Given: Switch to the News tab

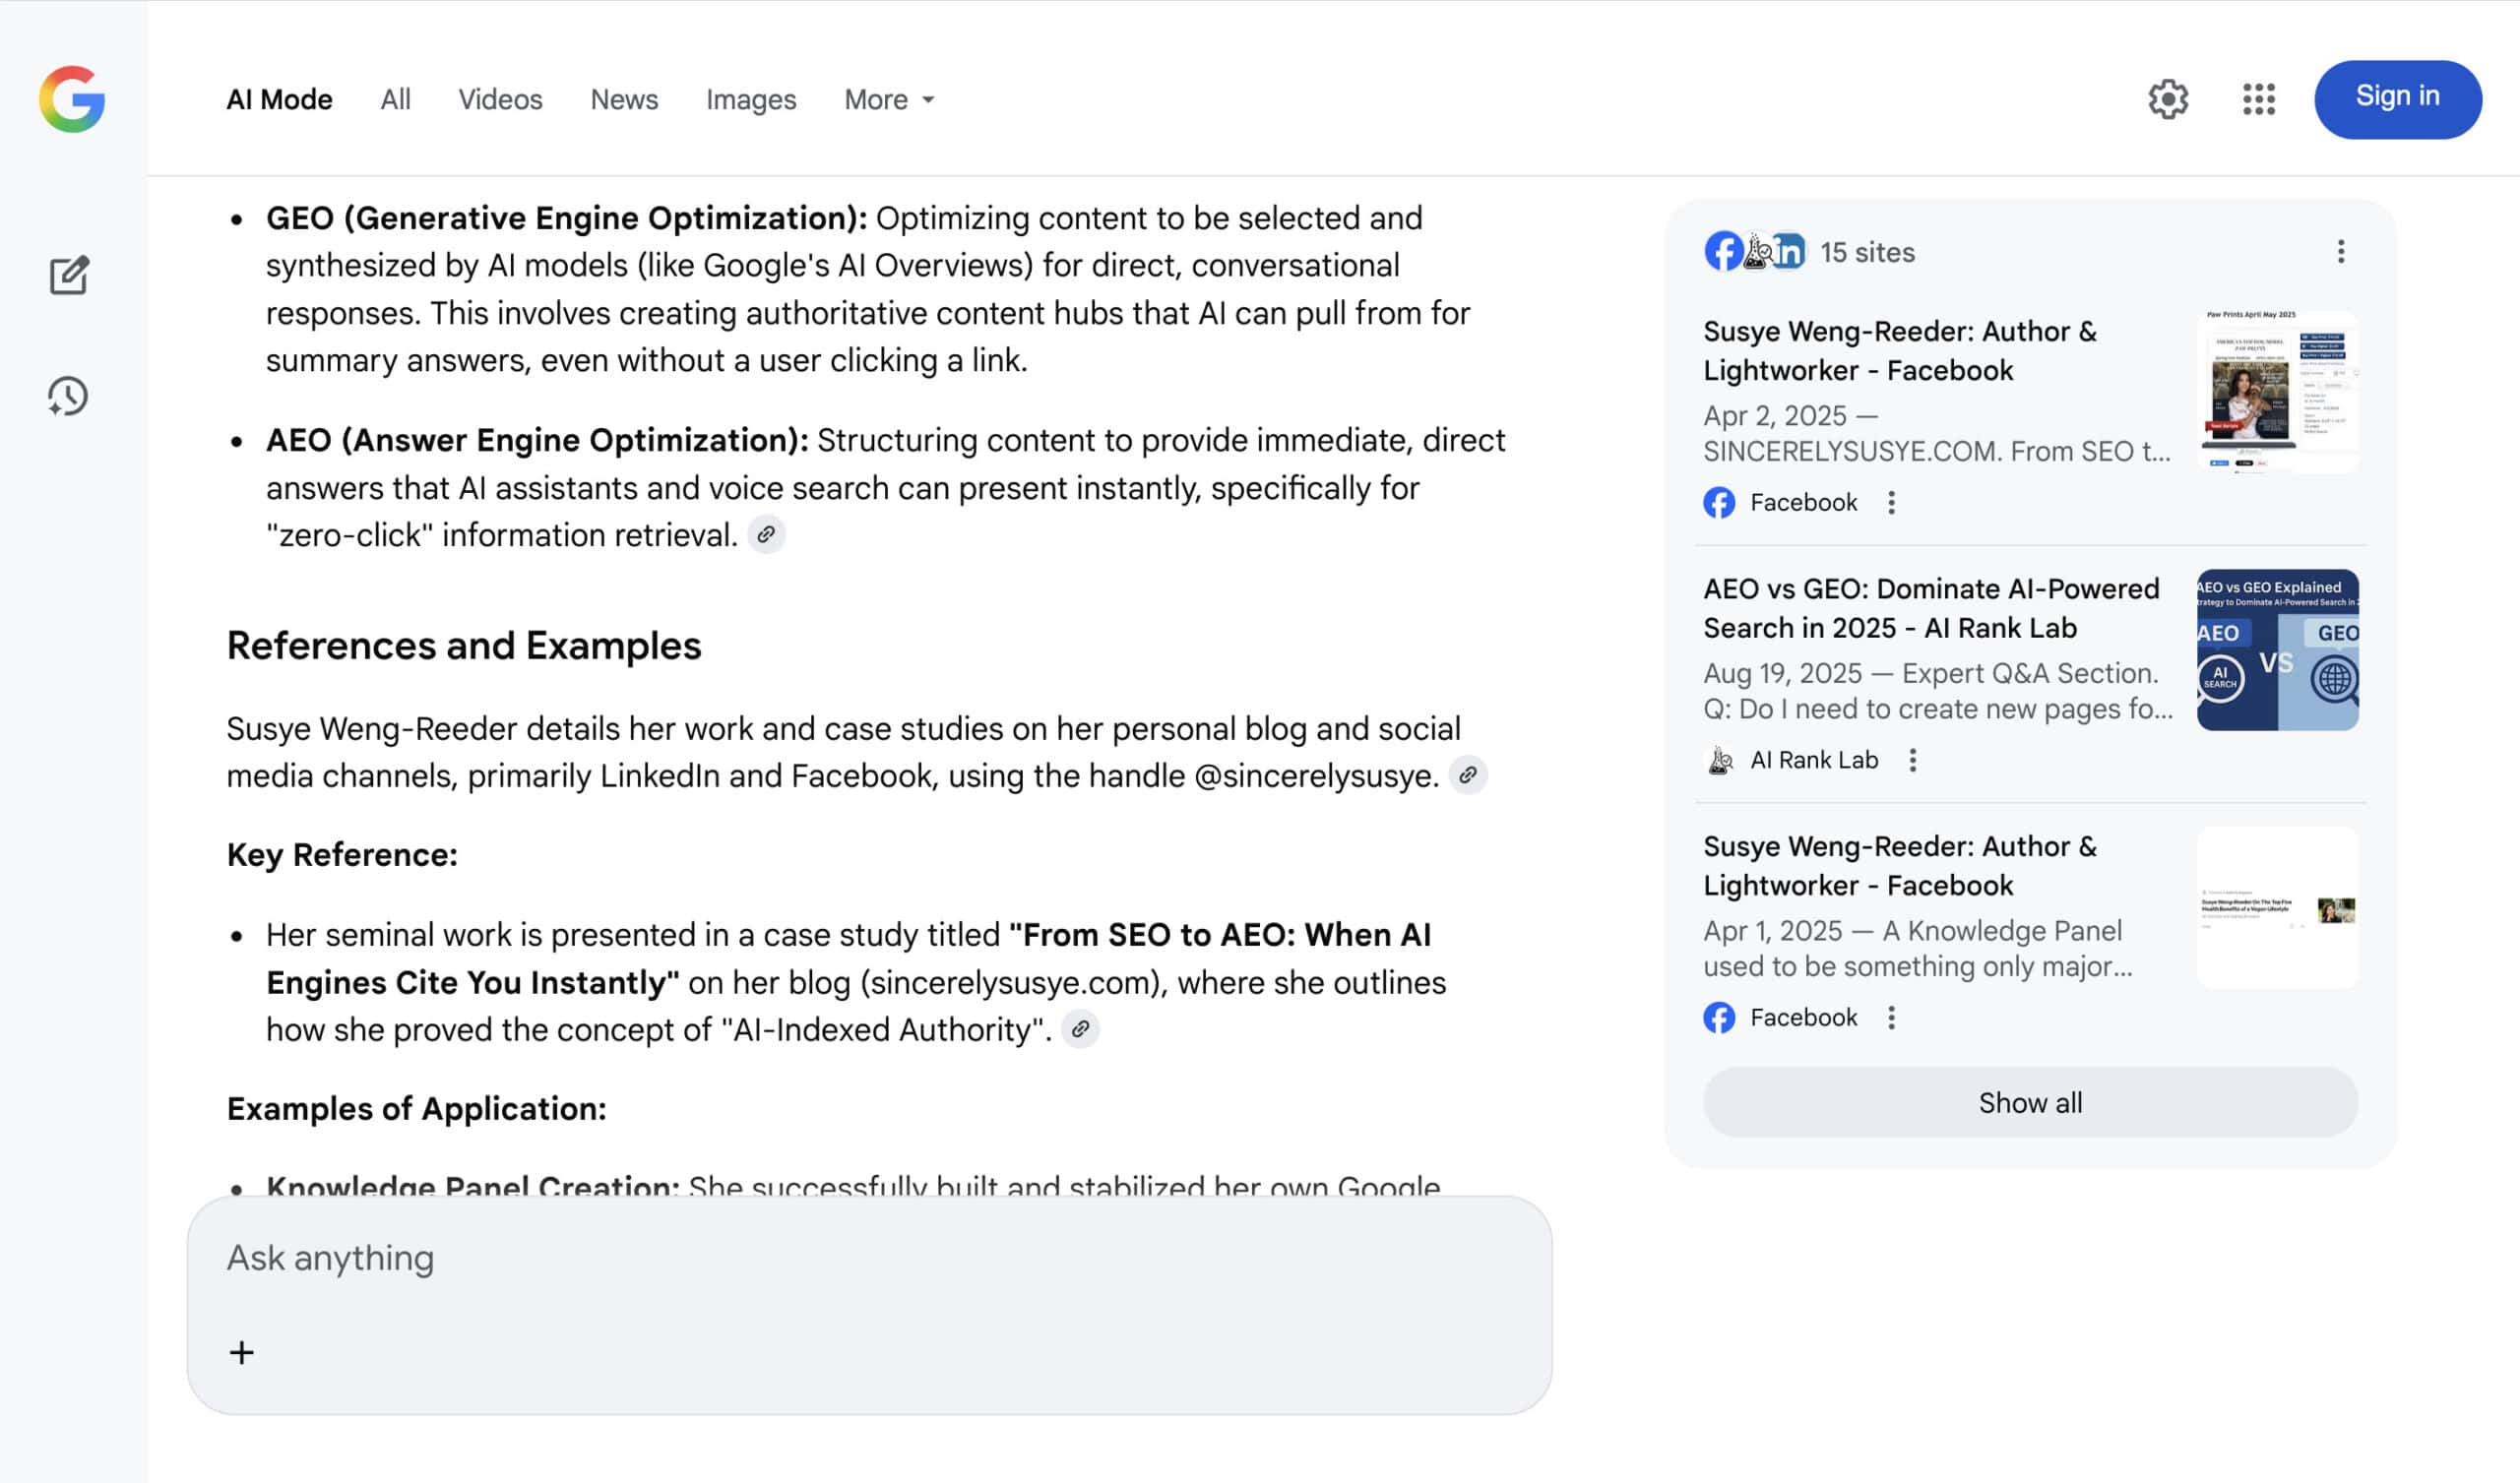Looking at the screenshot, I should pyautogui.click(x=624, y=100).
